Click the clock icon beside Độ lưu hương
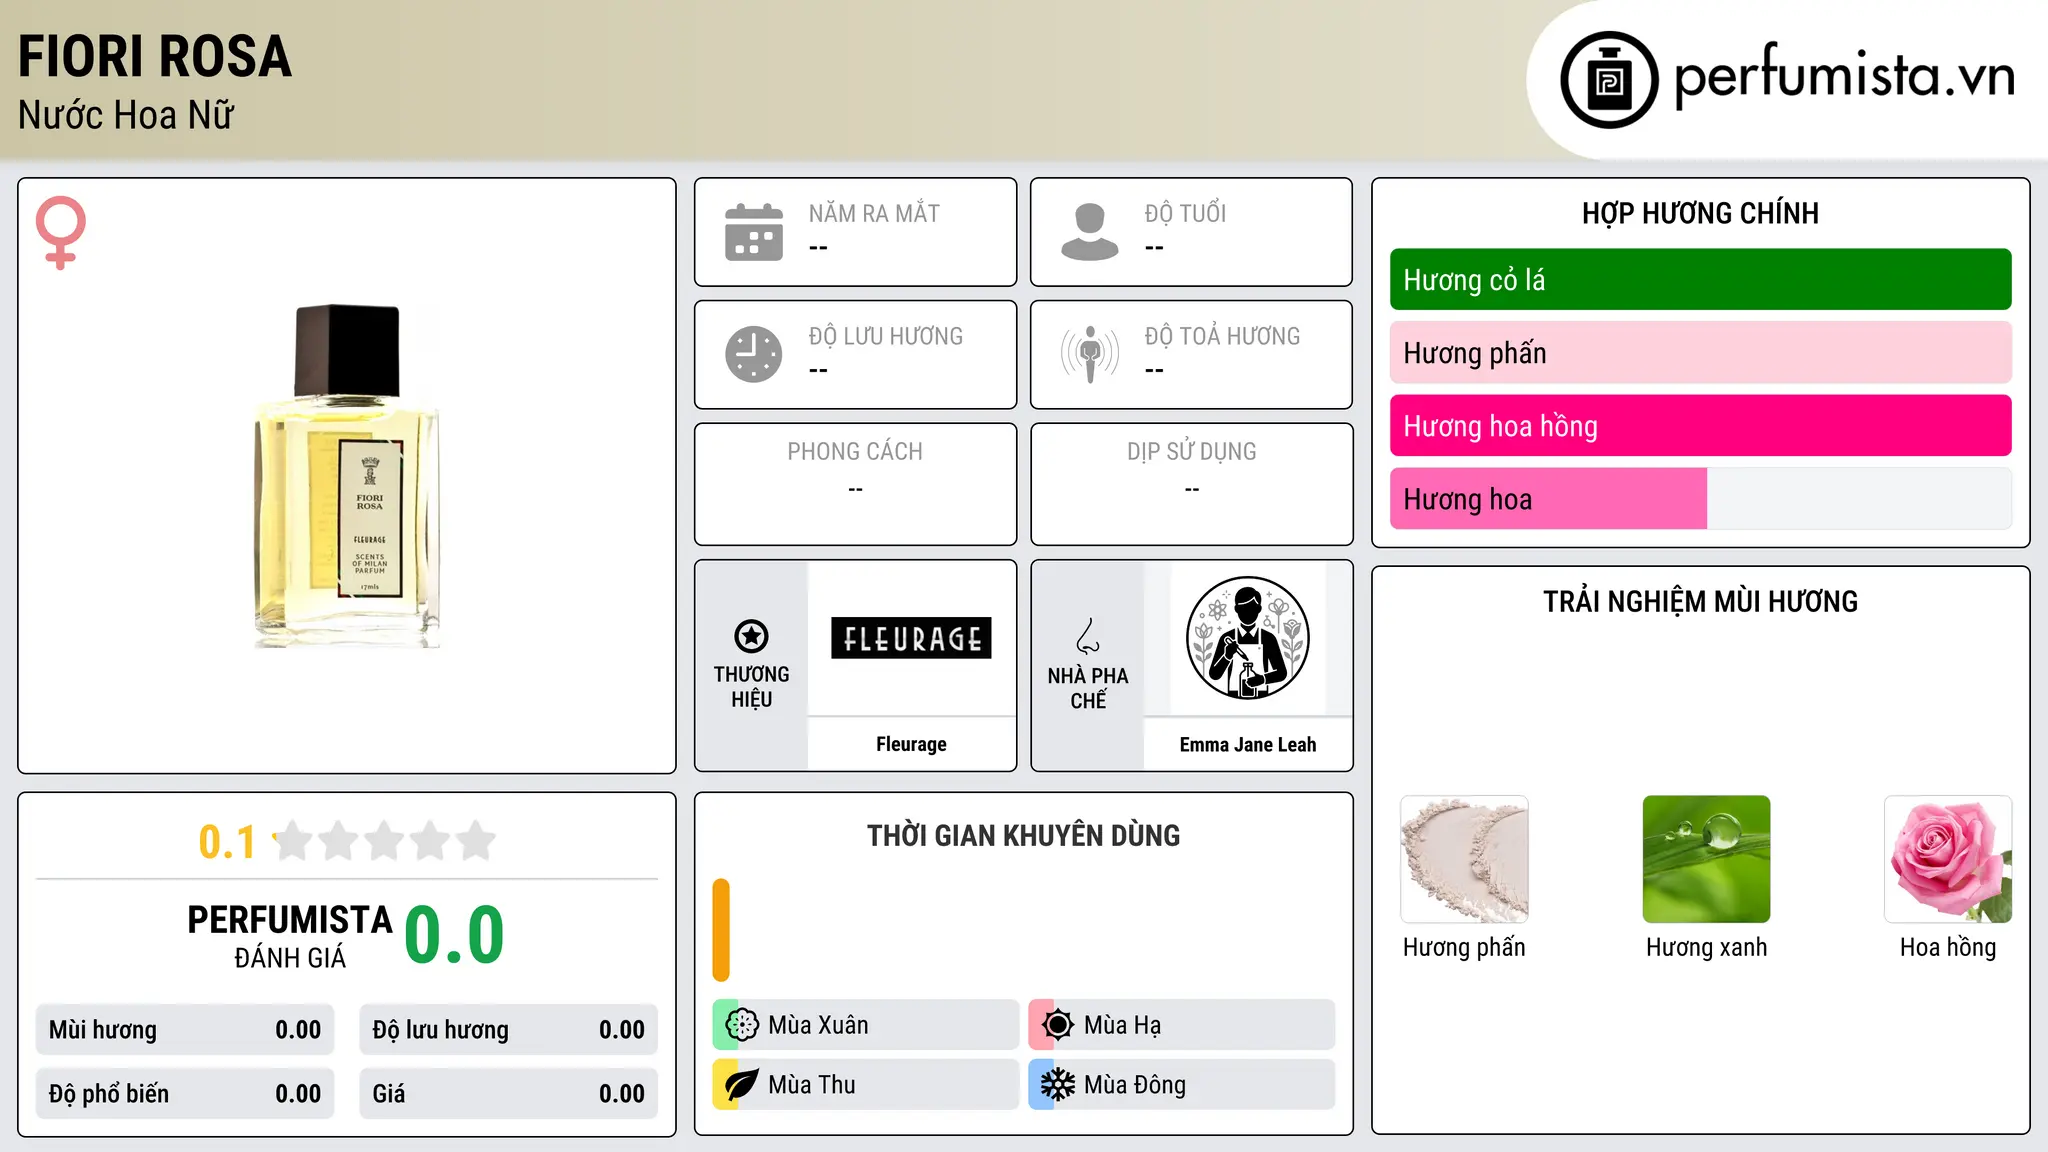 pyautogui.click(x=754, y=354)
